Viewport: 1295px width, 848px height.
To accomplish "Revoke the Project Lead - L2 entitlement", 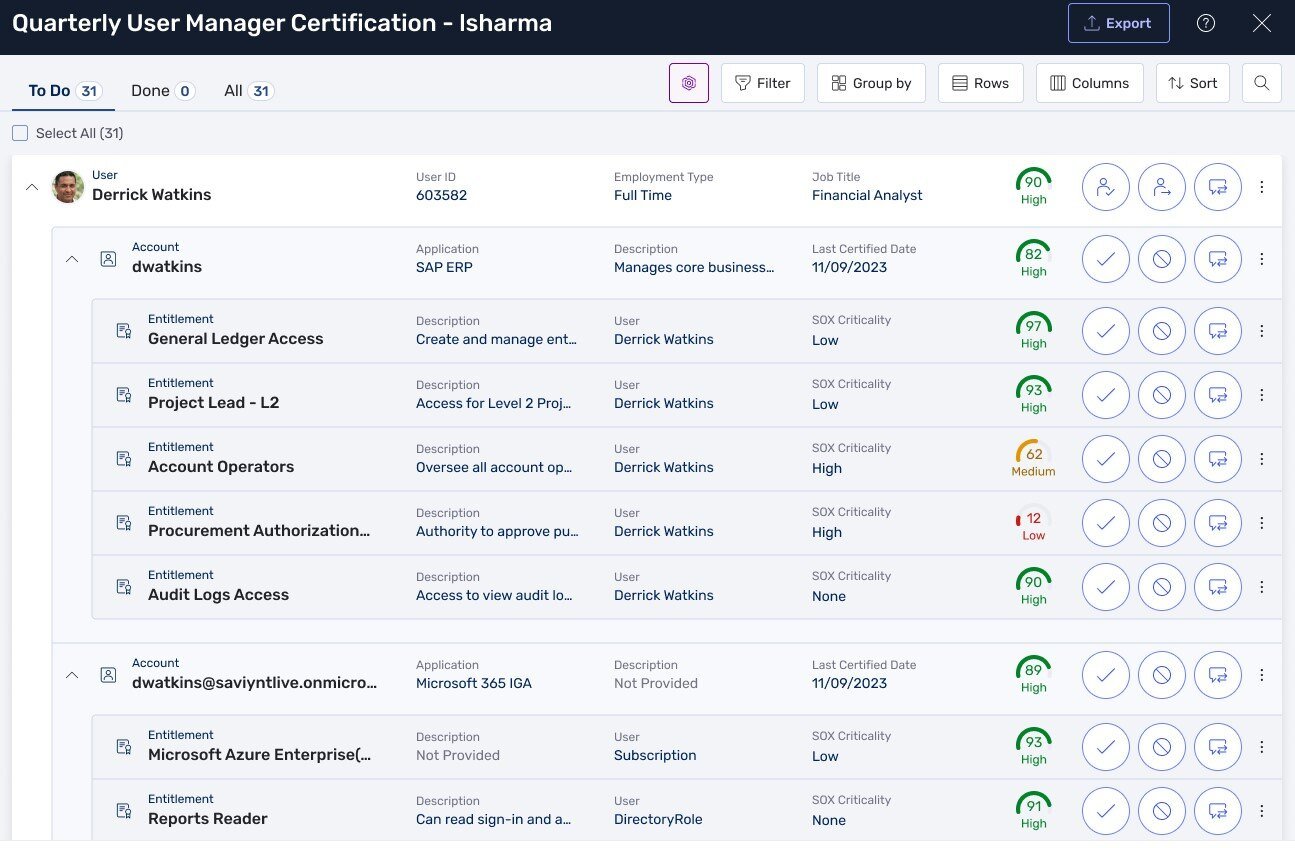I will pyautogui.click(x=1162, y=394).
